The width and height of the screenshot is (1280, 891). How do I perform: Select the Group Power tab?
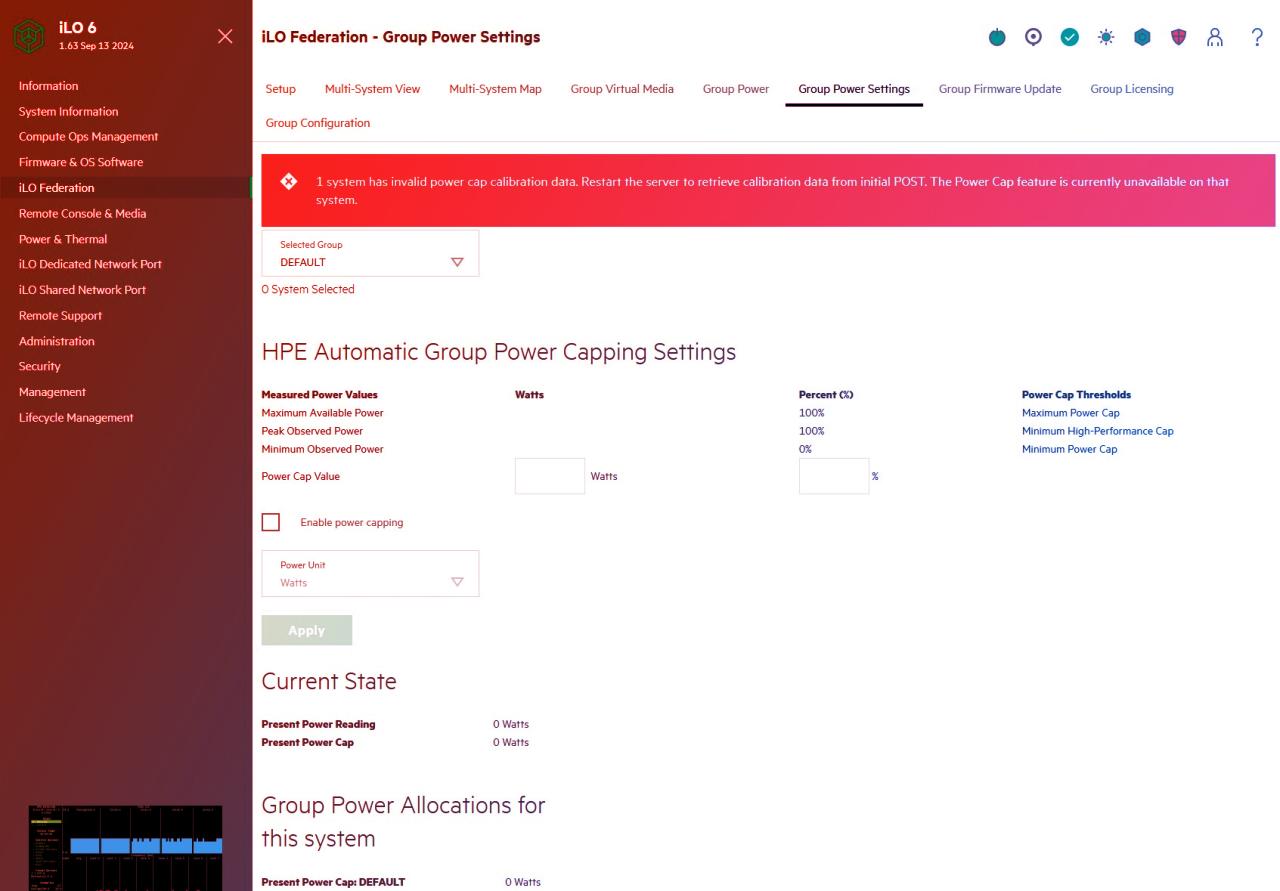point(736,89)
